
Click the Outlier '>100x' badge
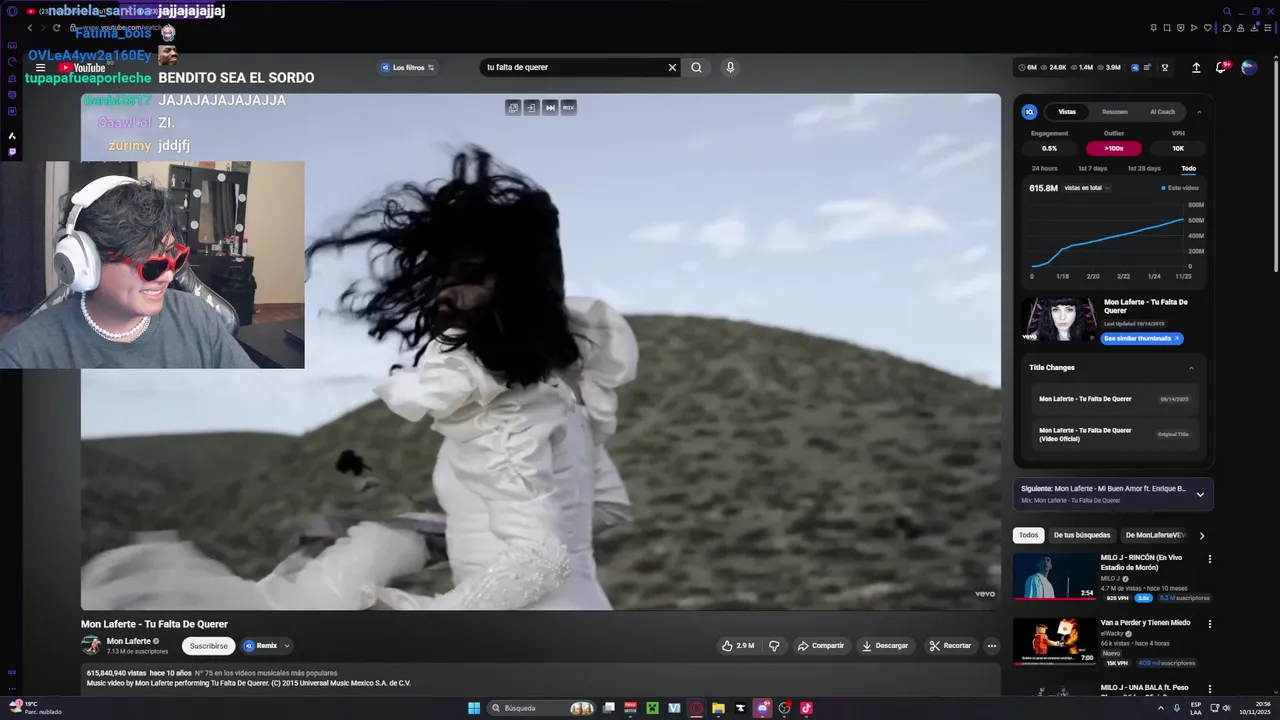pos(1113,148)
